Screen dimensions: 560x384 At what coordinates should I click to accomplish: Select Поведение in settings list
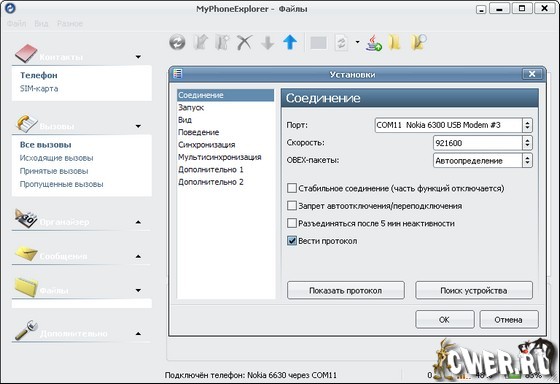click(x=199, y=132)
